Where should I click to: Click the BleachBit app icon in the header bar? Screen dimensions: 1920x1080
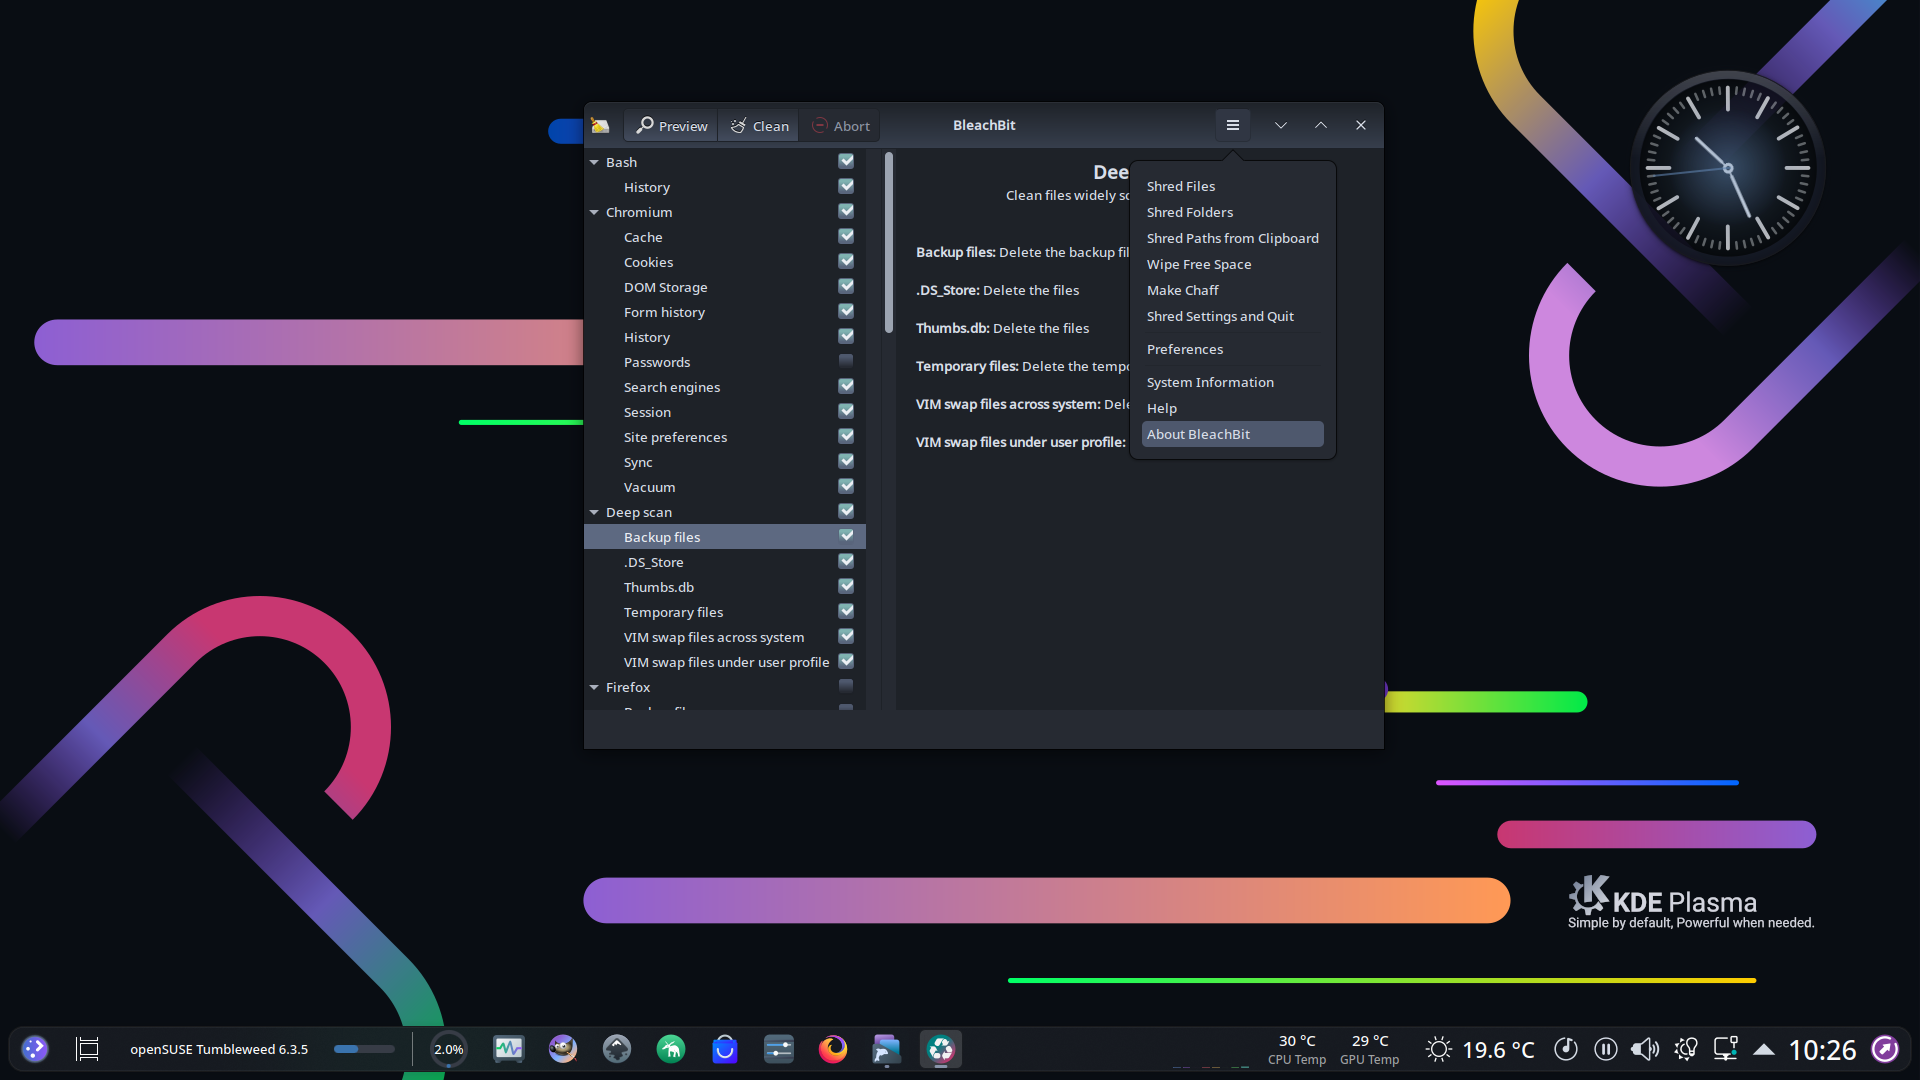600,125
